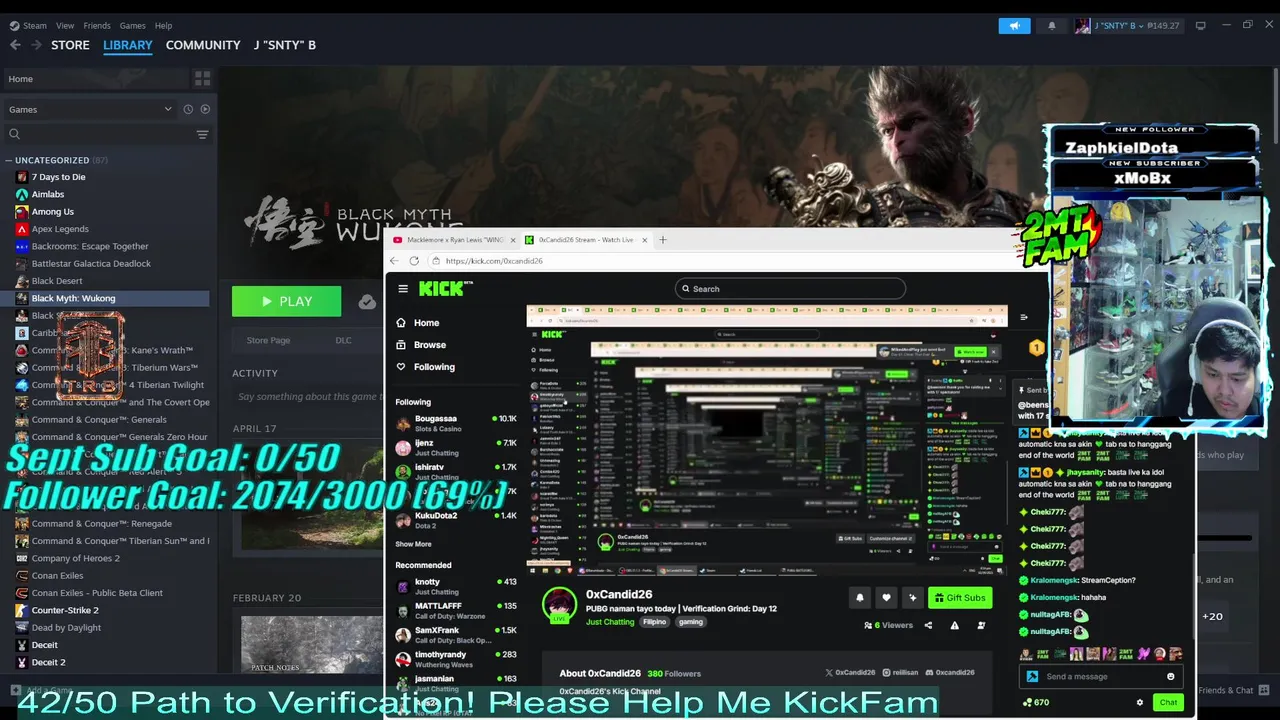1280x720 pixels.
Task: Open the View menu in Steam
Action: (x=65, y=25)
